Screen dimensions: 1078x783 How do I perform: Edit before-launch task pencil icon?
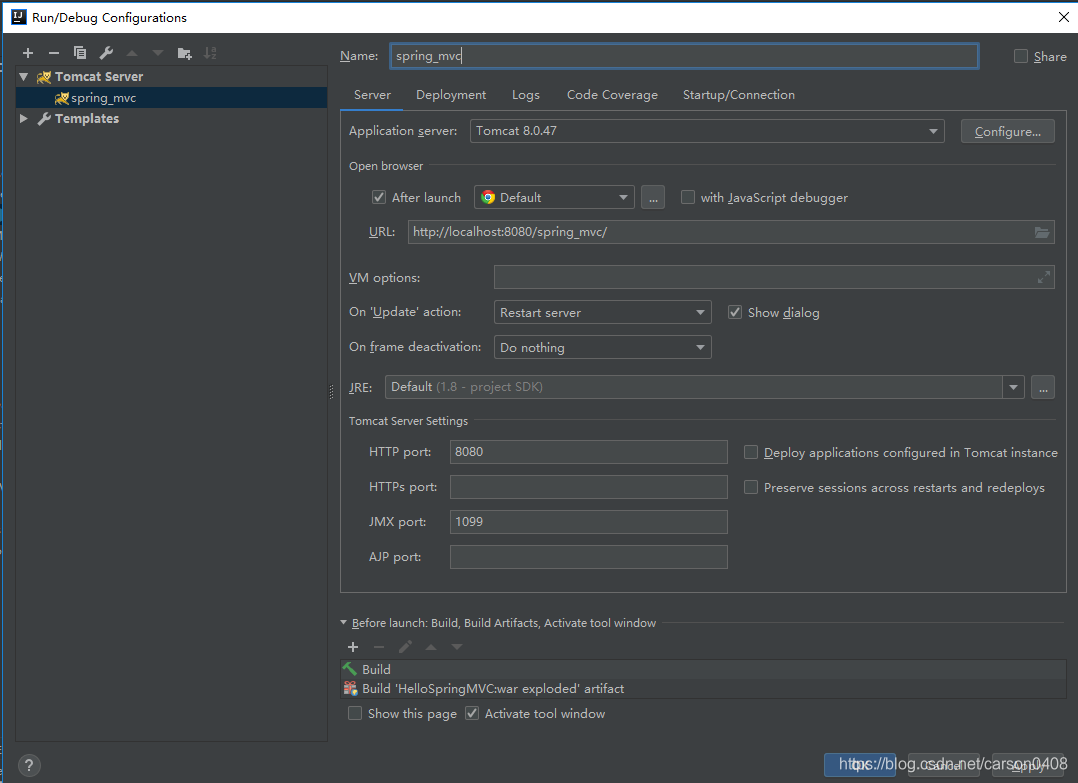point(405,647)
